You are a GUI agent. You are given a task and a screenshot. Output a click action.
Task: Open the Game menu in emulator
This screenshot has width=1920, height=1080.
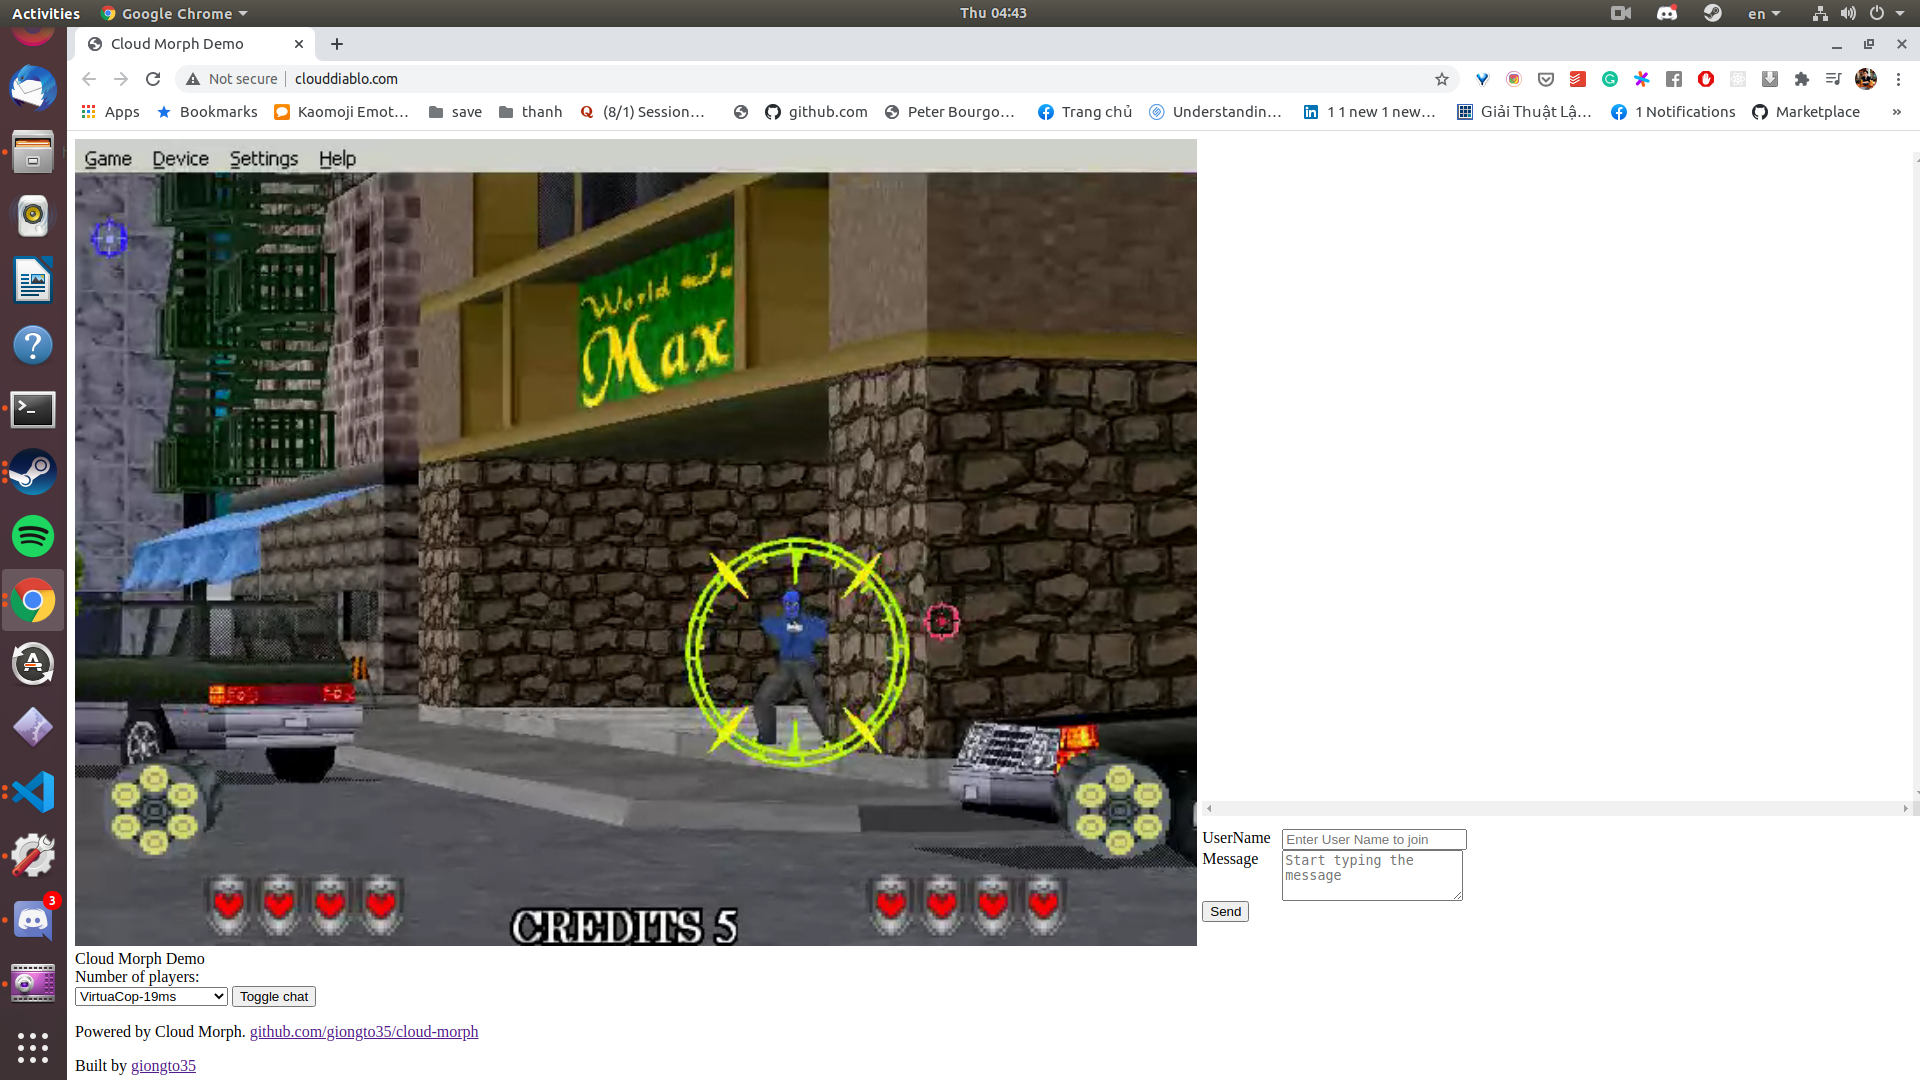click(x=108, y=158)
